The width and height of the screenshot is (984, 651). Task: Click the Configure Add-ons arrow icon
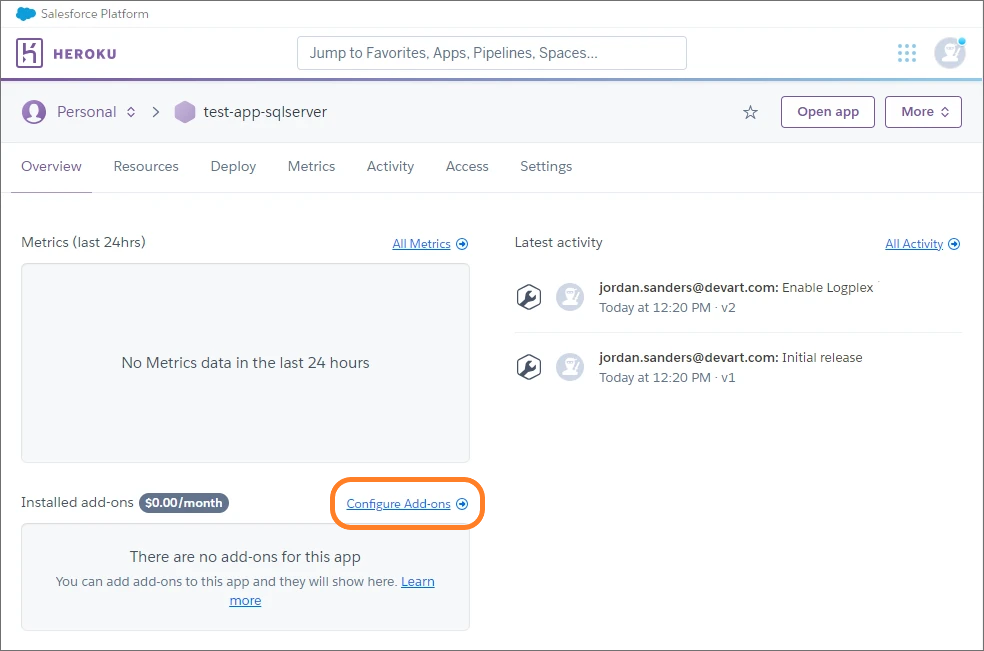pyautogui.click(x=463, y=504)
